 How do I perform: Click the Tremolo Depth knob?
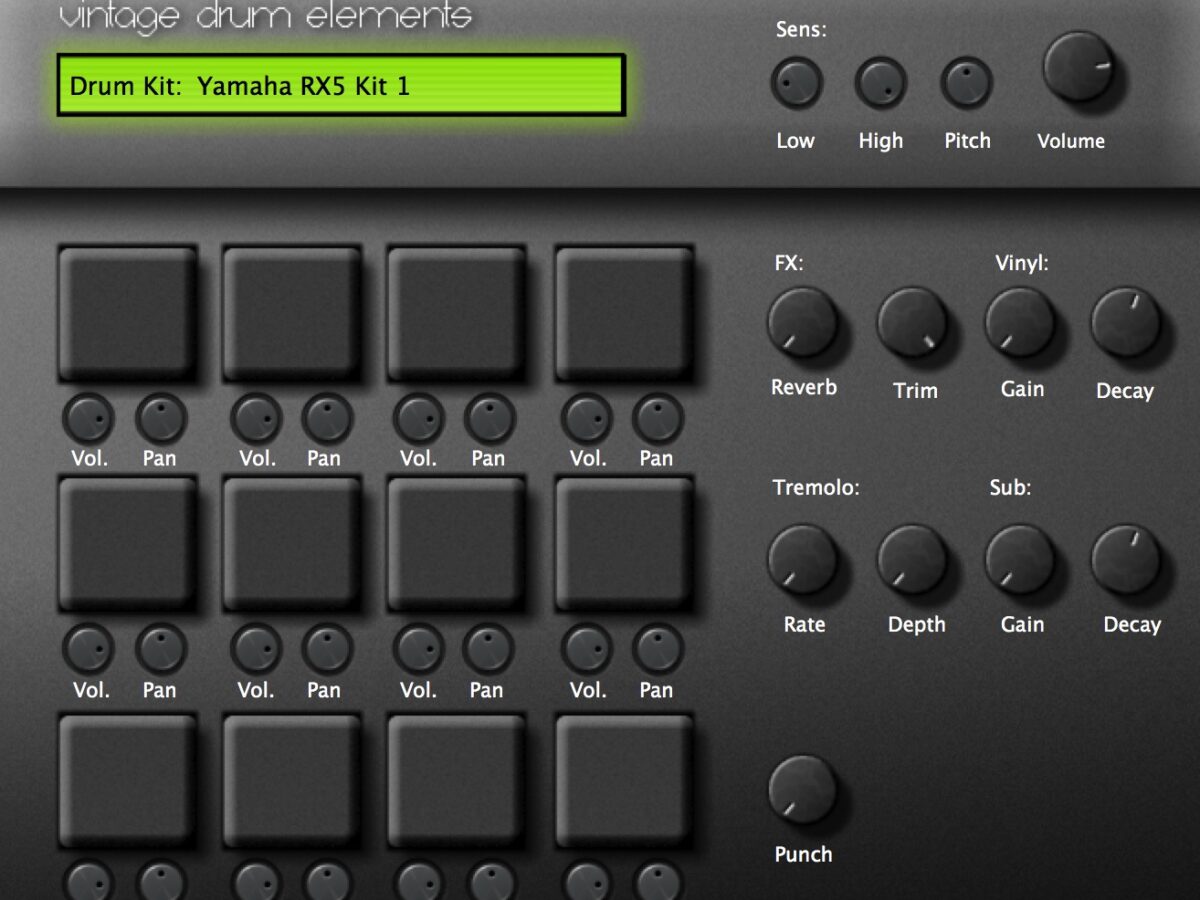point(912,559)
